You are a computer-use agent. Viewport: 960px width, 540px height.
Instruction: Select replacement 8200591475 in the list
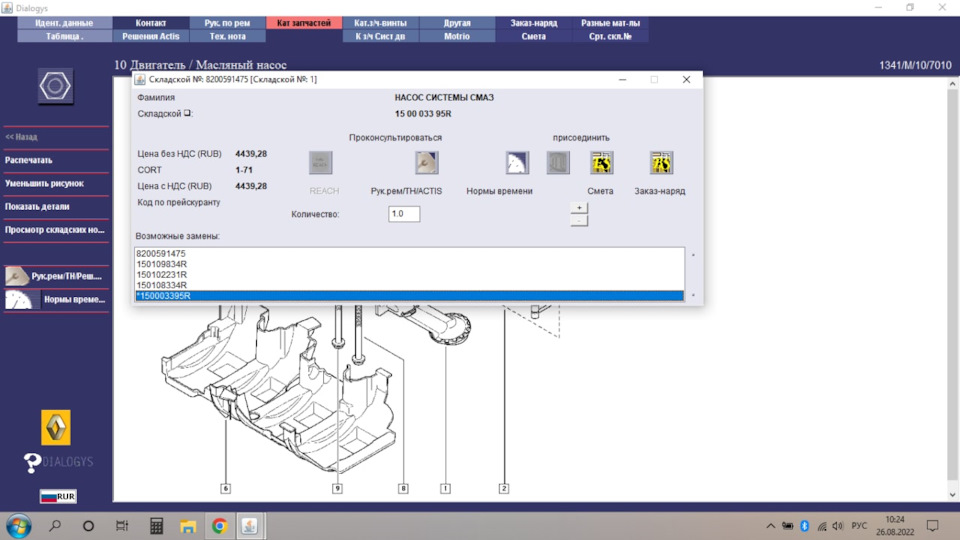tap(409, 253)
